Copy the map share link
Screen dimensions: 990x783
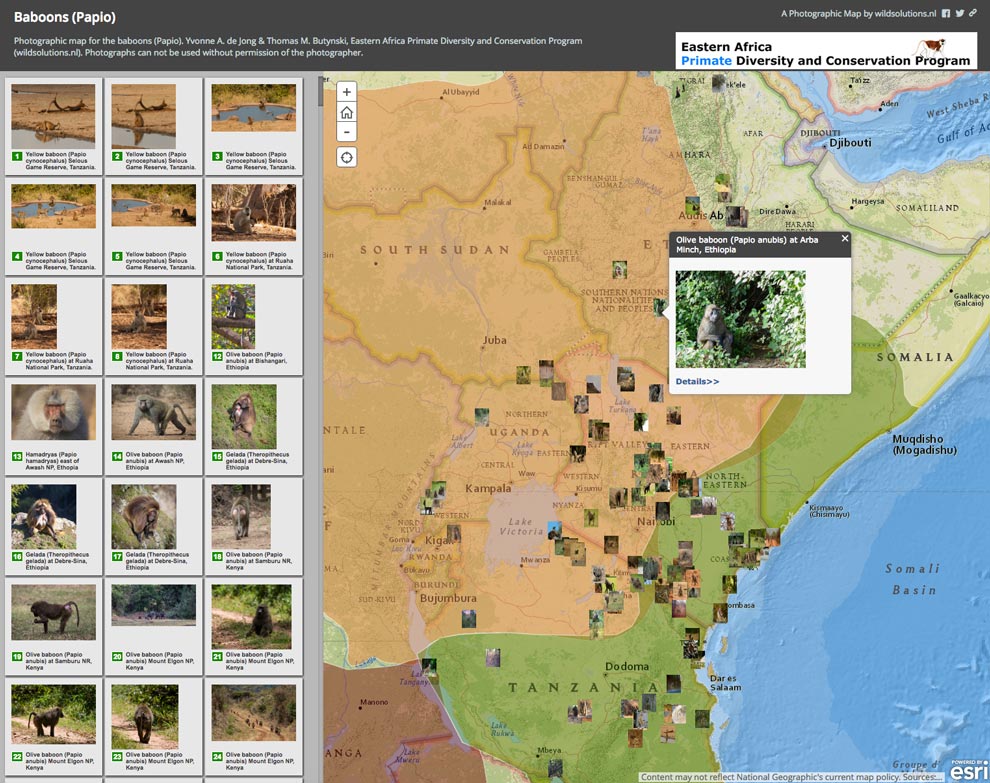click(973, 14)
